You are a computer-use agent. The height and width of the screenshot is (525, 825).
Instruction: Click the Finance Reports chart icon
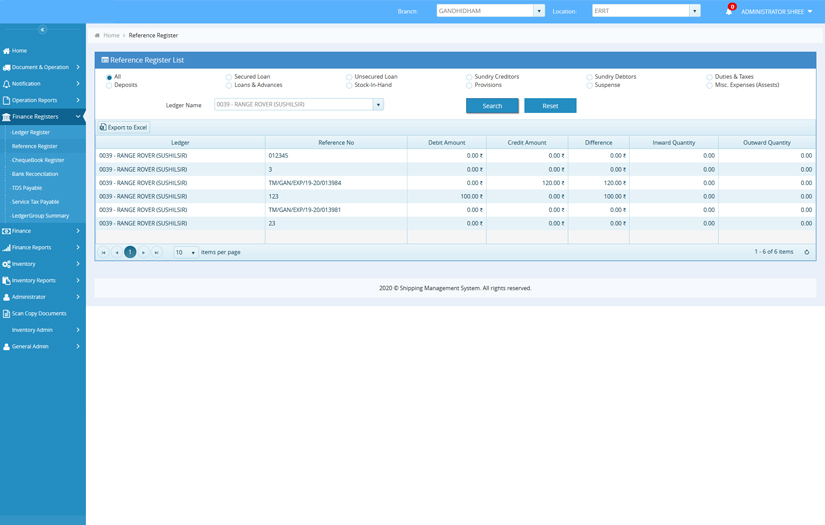coord(6,247)
